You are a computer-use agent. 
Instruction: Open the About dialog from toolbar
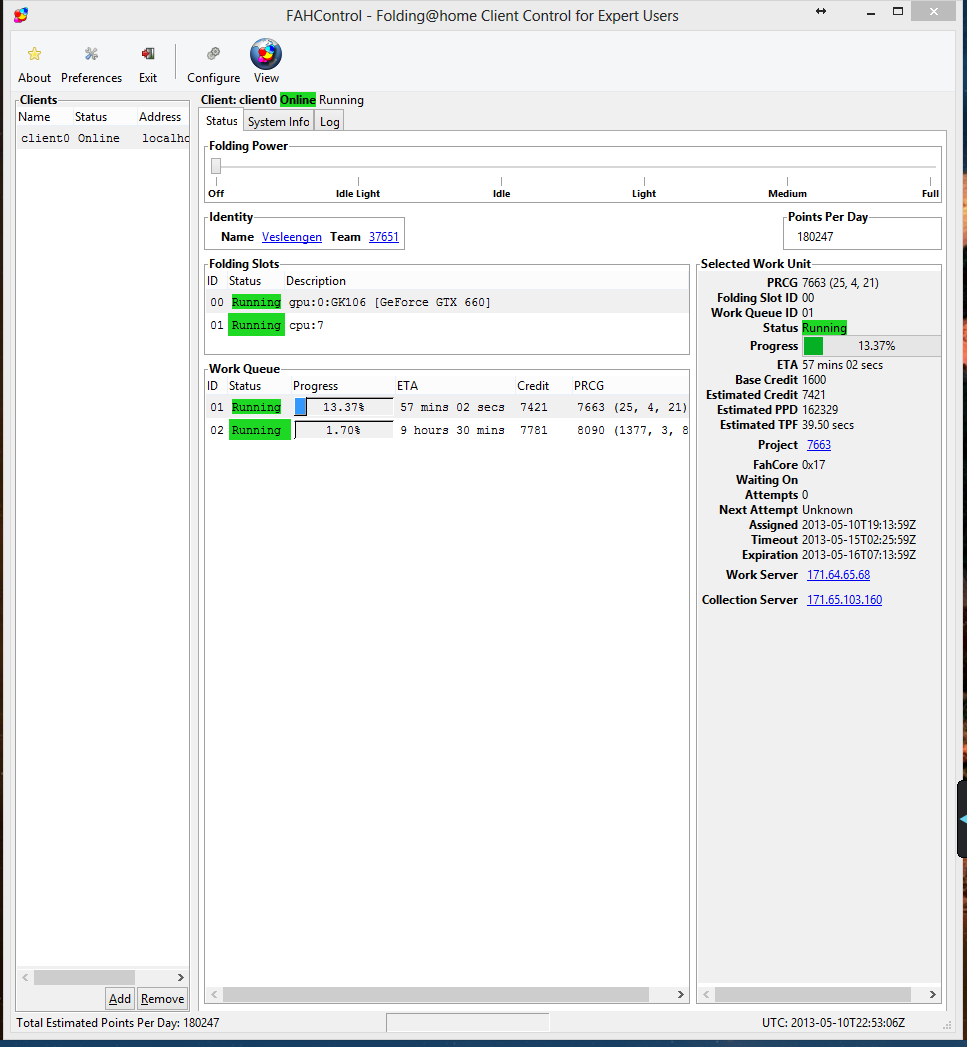coord(34,65)
